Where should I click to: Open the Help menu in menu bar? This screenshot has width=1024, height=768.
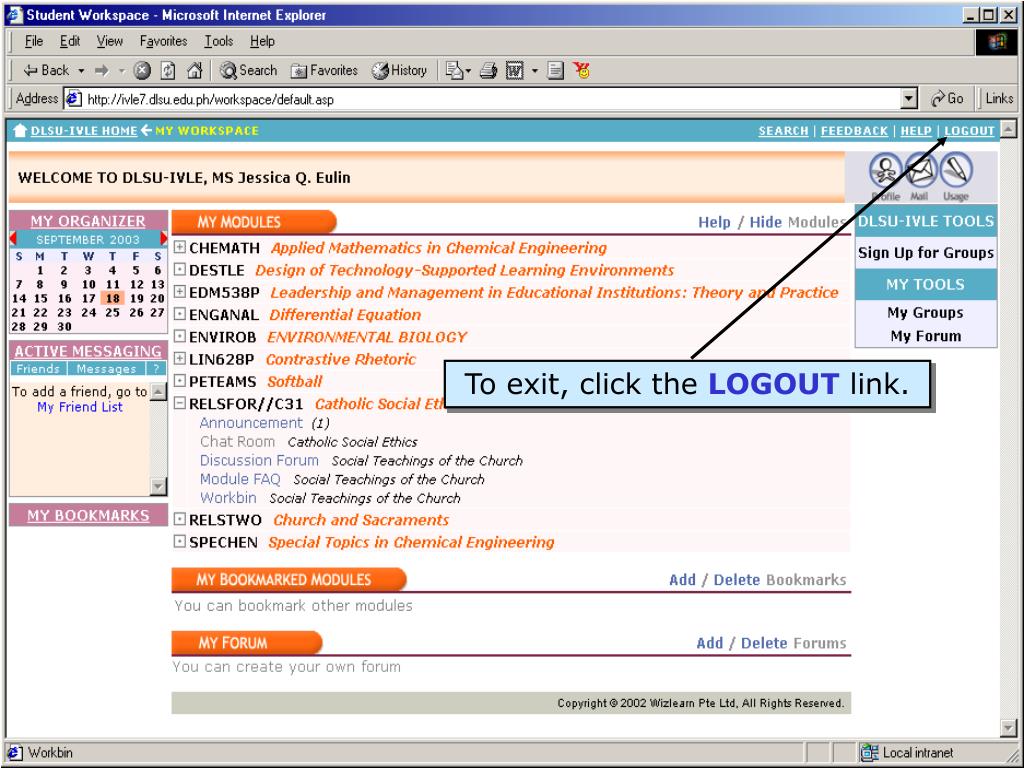(x=262, y=41)
